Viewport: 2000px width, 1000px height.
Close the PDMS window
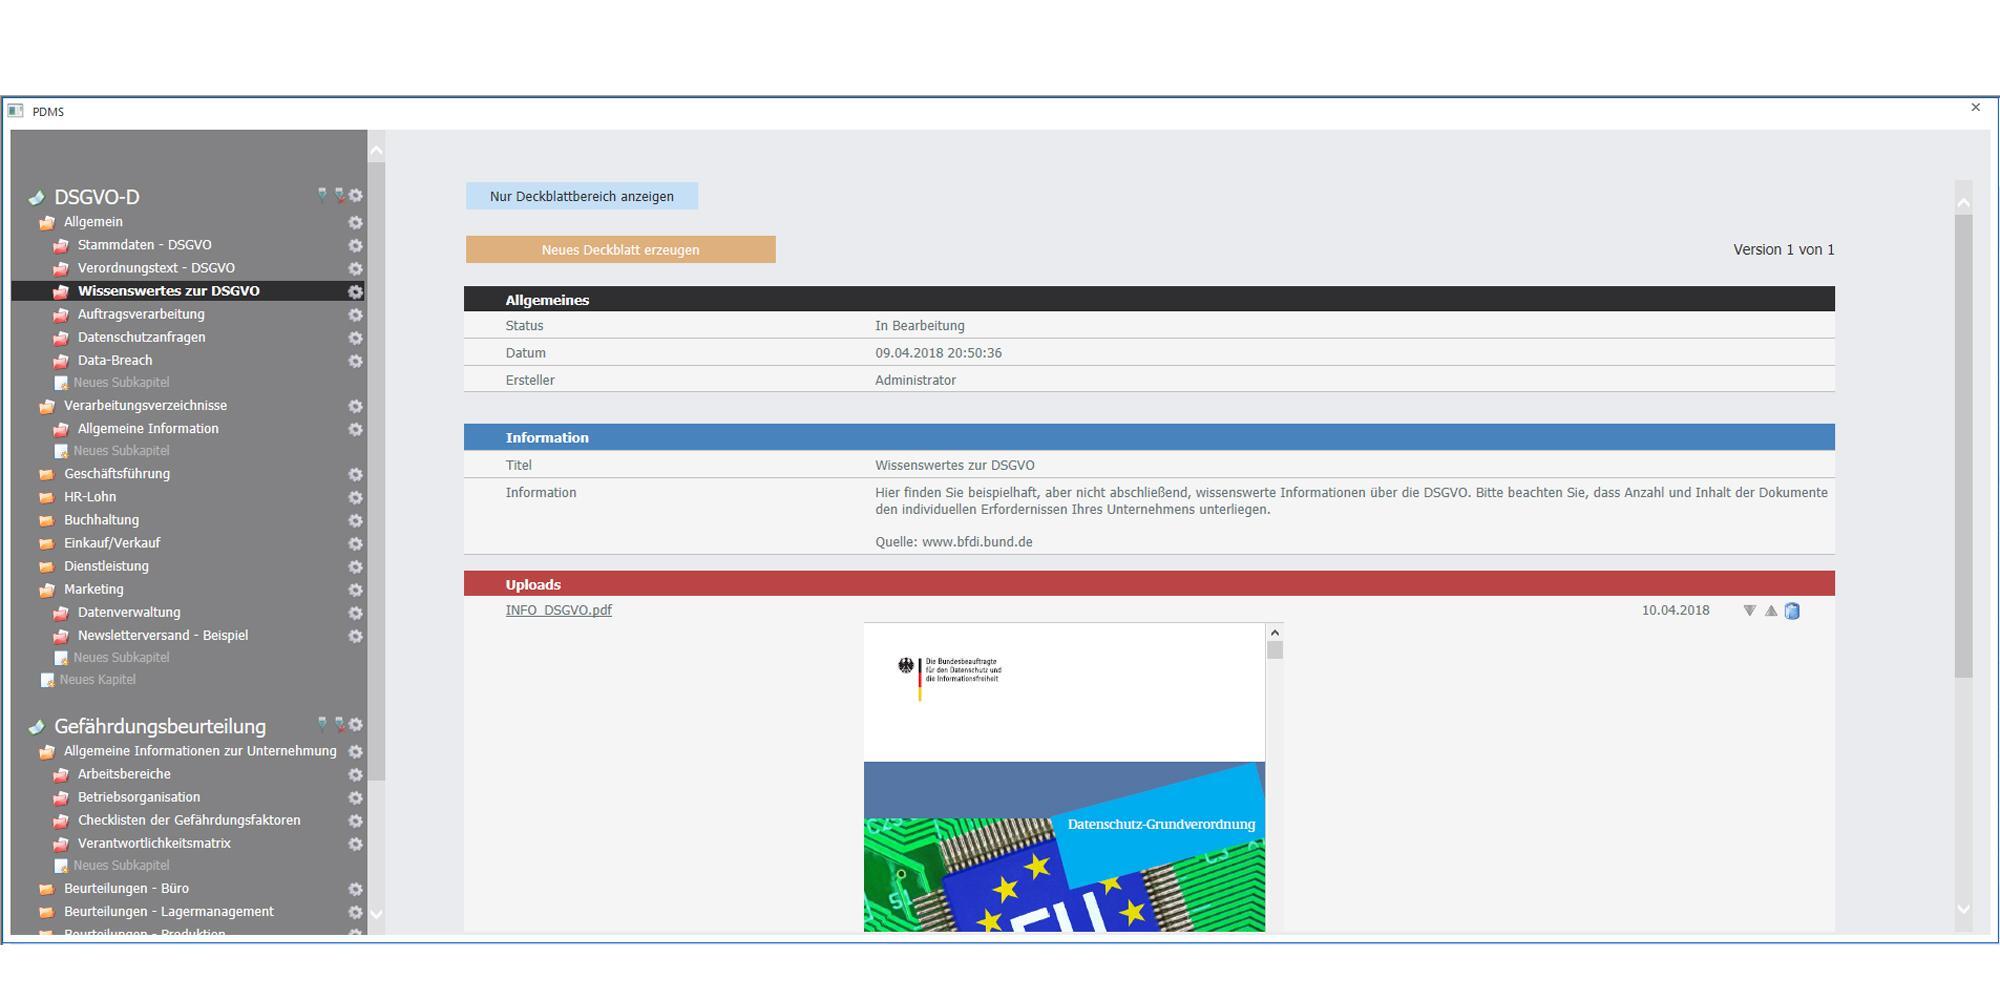click(x=1975, y=107)
